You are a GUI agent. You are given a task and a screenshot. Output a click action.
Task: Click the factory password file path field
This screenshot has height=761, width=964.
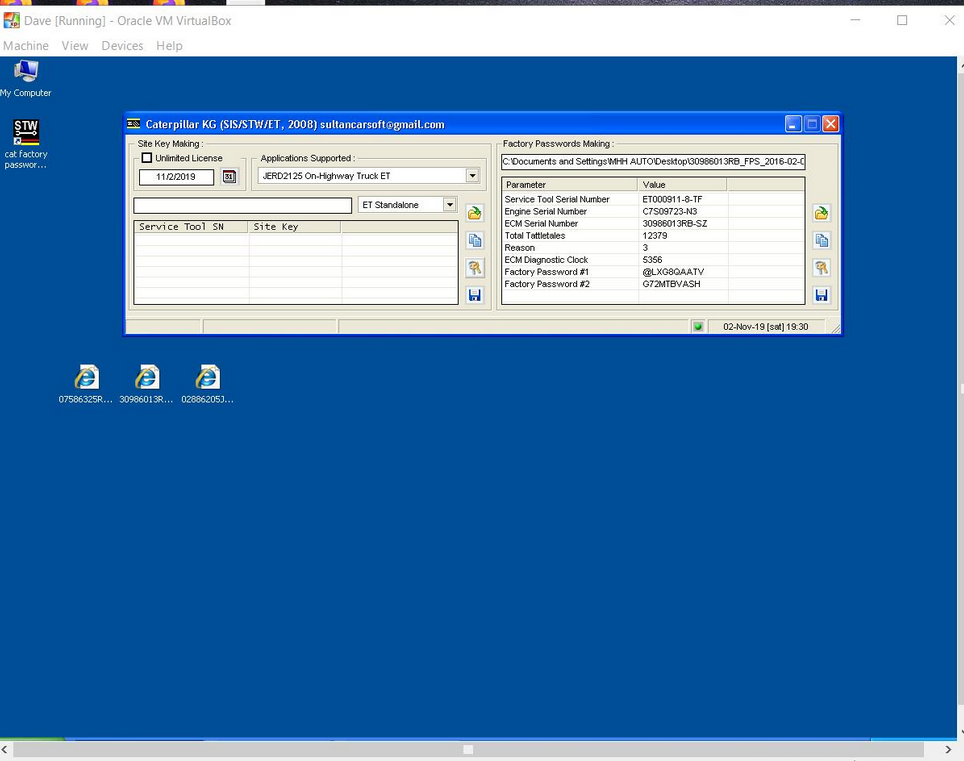653,162
